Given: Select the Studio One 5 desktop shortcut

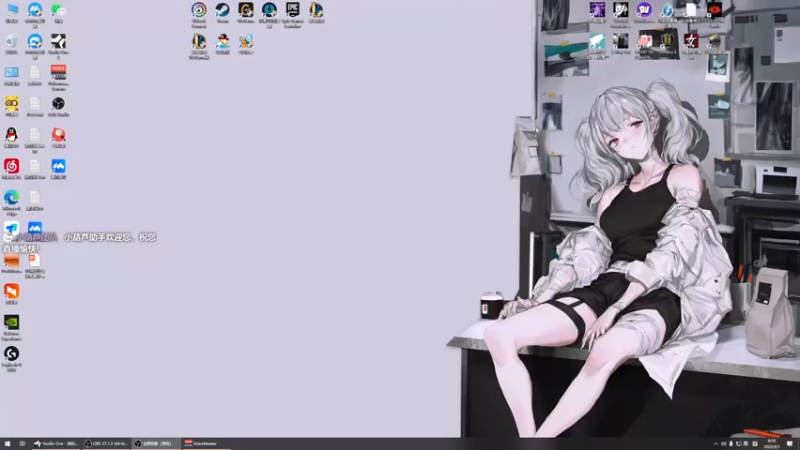Looking at the screenshot, I should (58, 46).
